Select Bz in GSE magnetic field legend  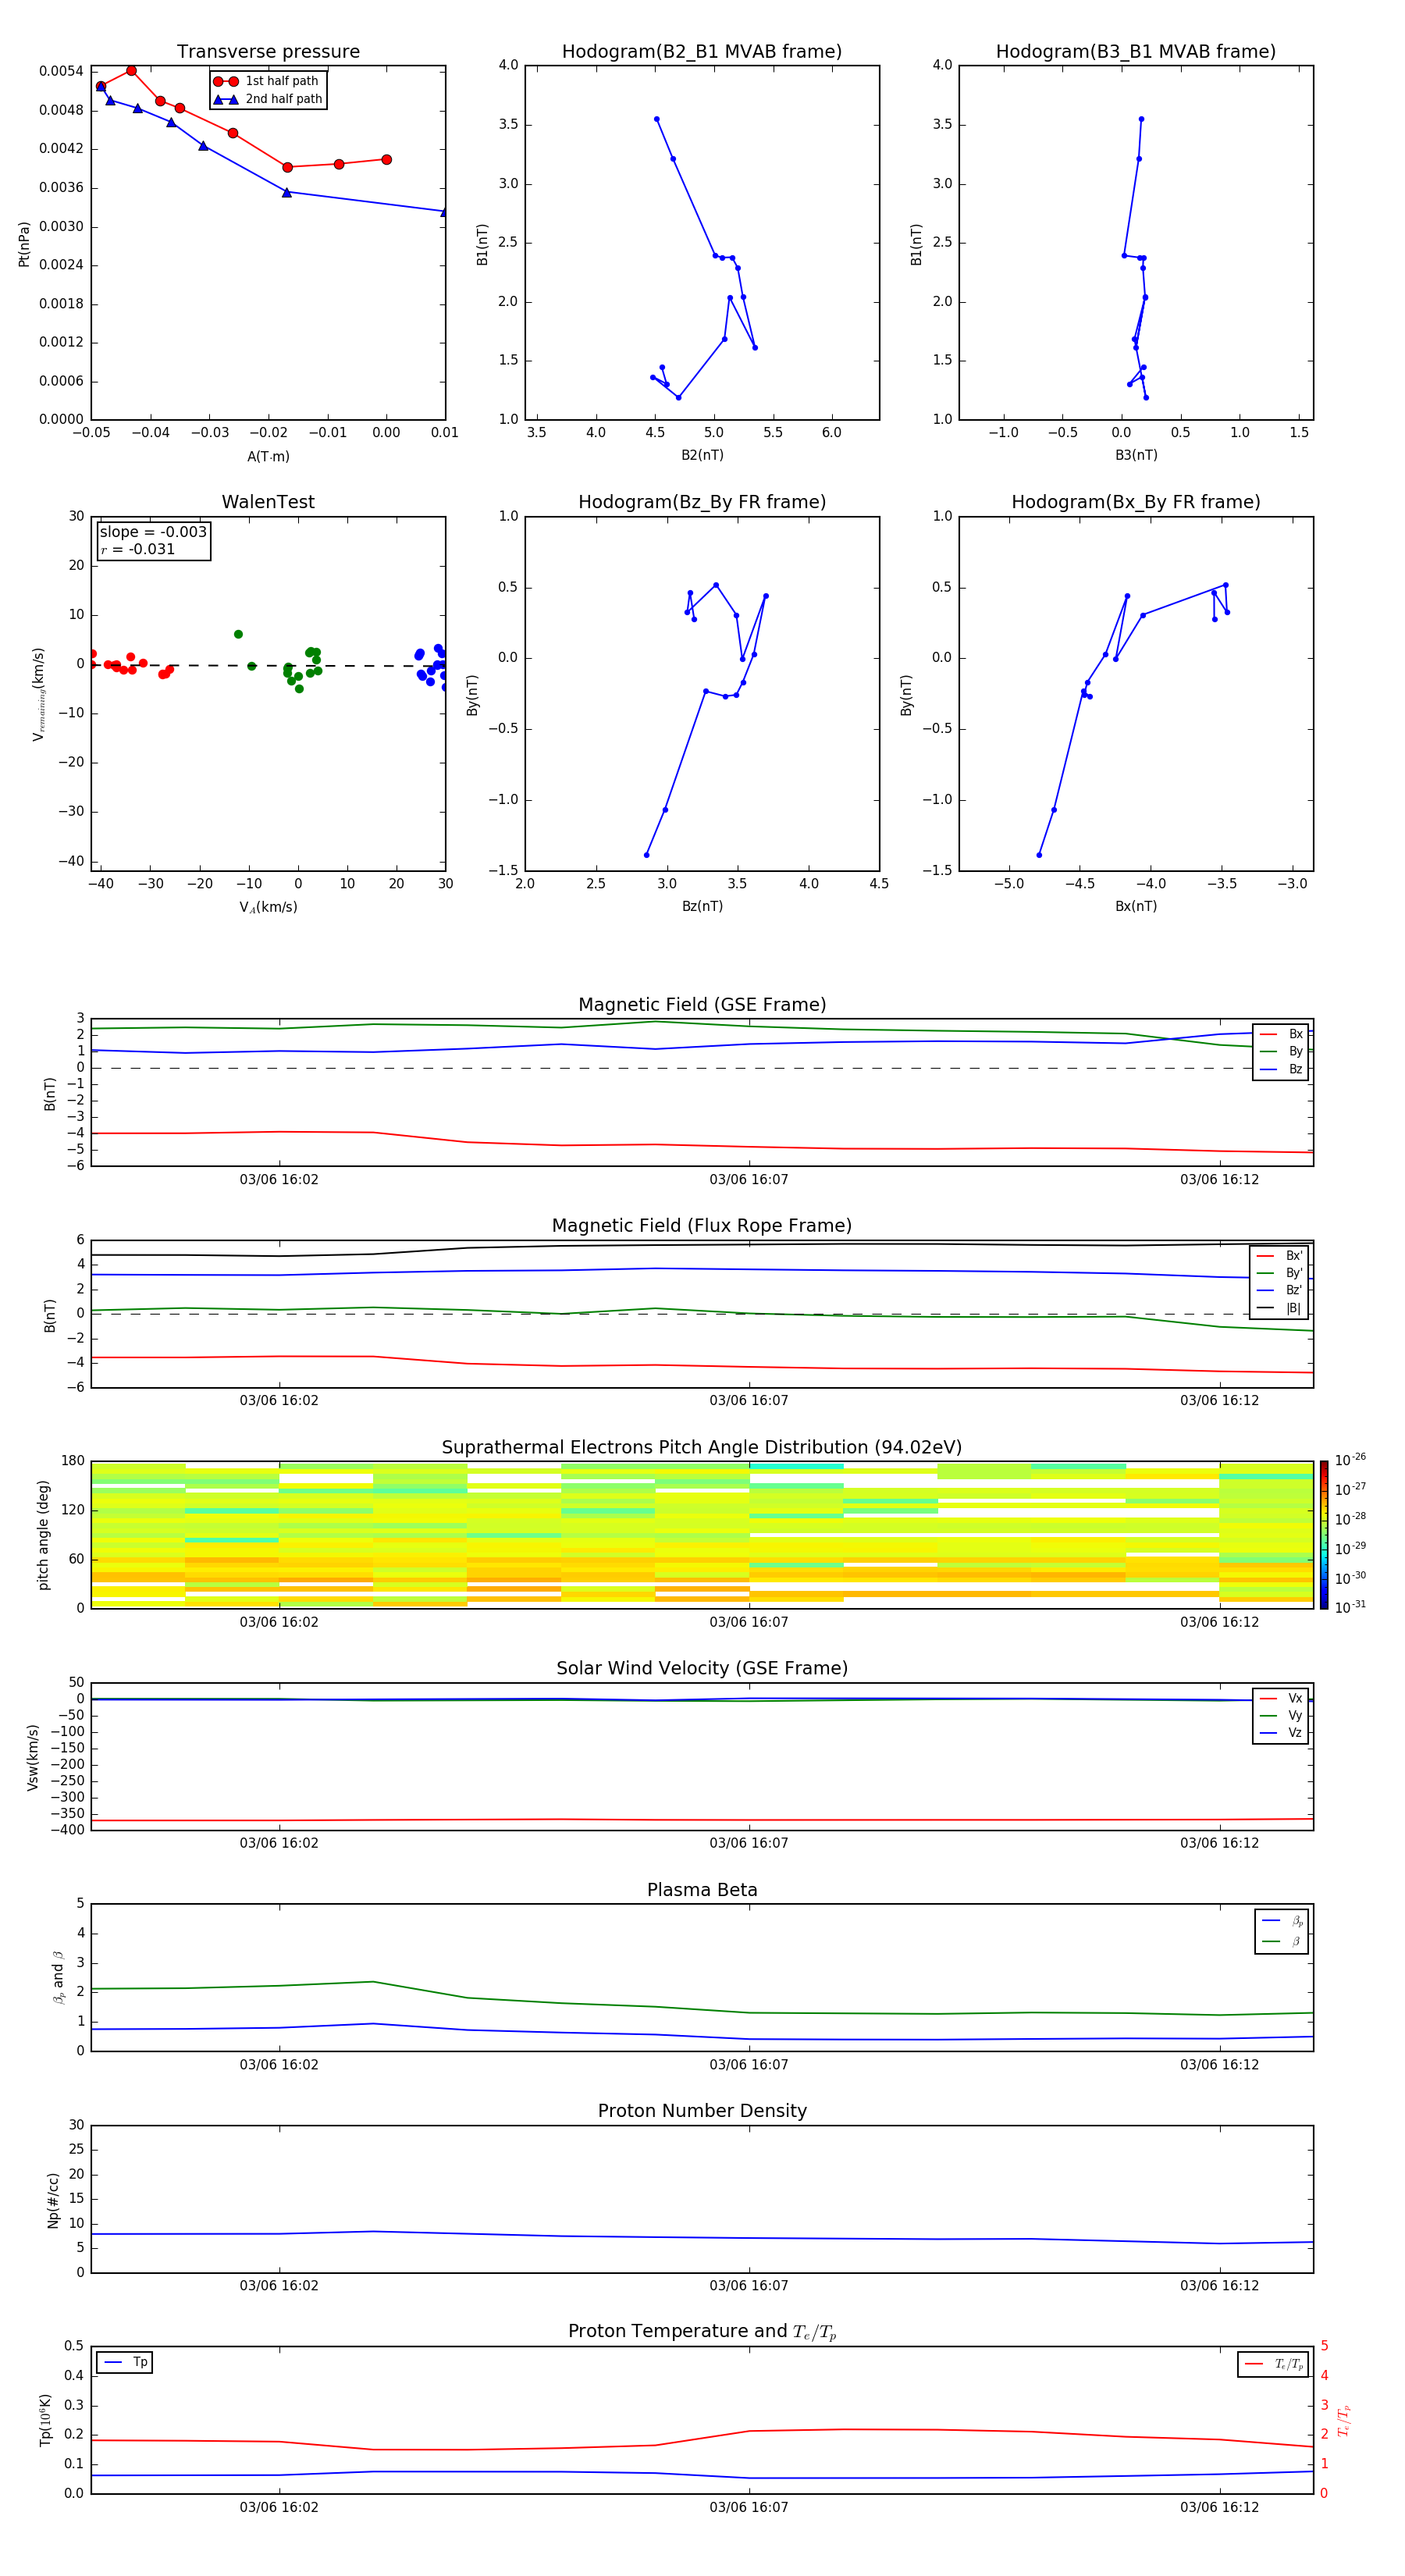point(1282,1069)
